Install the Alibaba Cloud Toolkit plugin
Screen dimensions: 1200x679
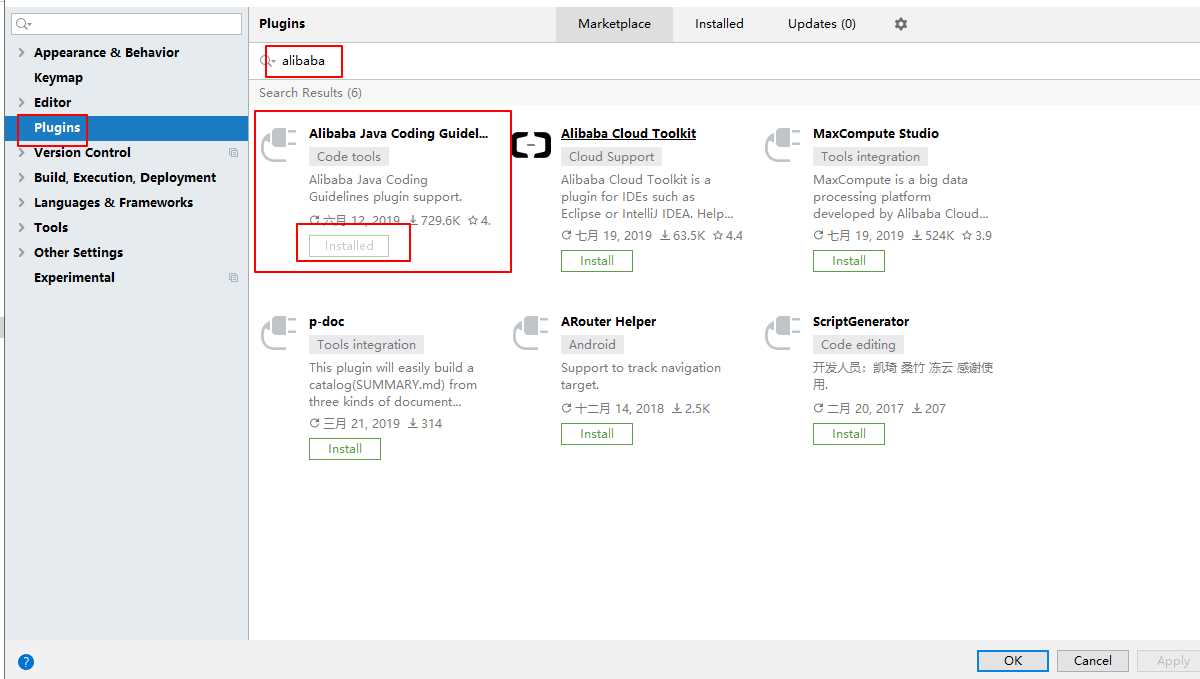597,261
